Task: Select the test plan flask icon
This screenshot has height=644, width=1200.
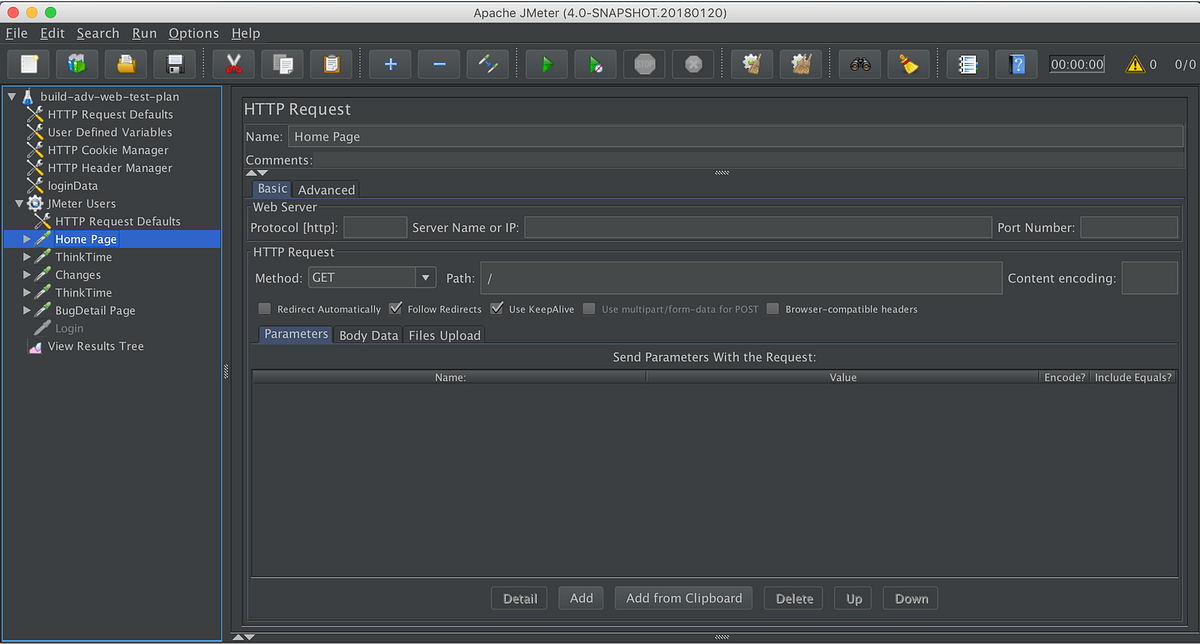Action: [28, 97]
